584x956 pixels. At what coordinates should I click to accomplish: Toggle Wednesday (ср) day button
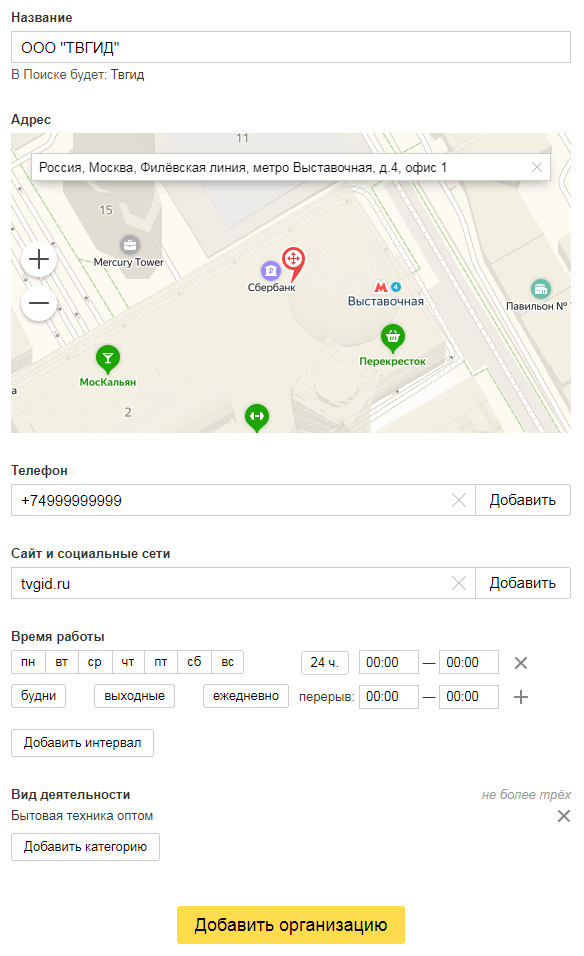94,662
